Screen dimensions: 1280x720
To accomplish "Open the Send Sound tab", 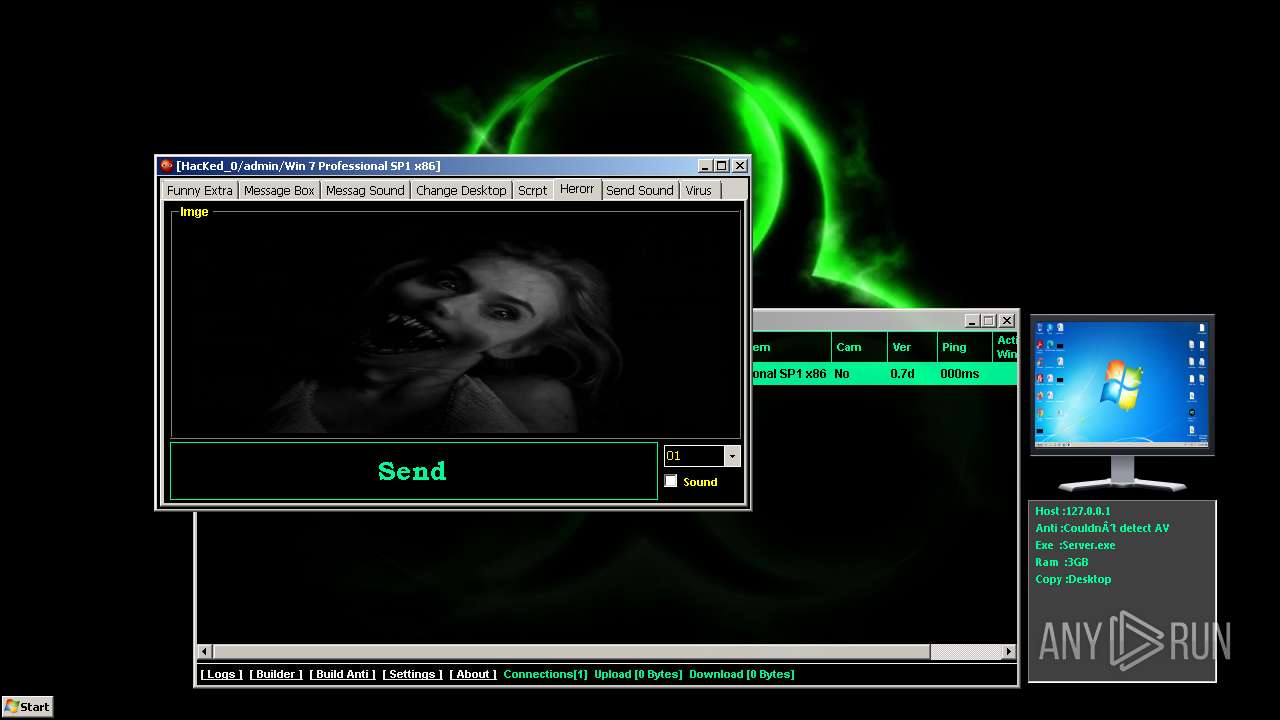I will pos(640,190).
